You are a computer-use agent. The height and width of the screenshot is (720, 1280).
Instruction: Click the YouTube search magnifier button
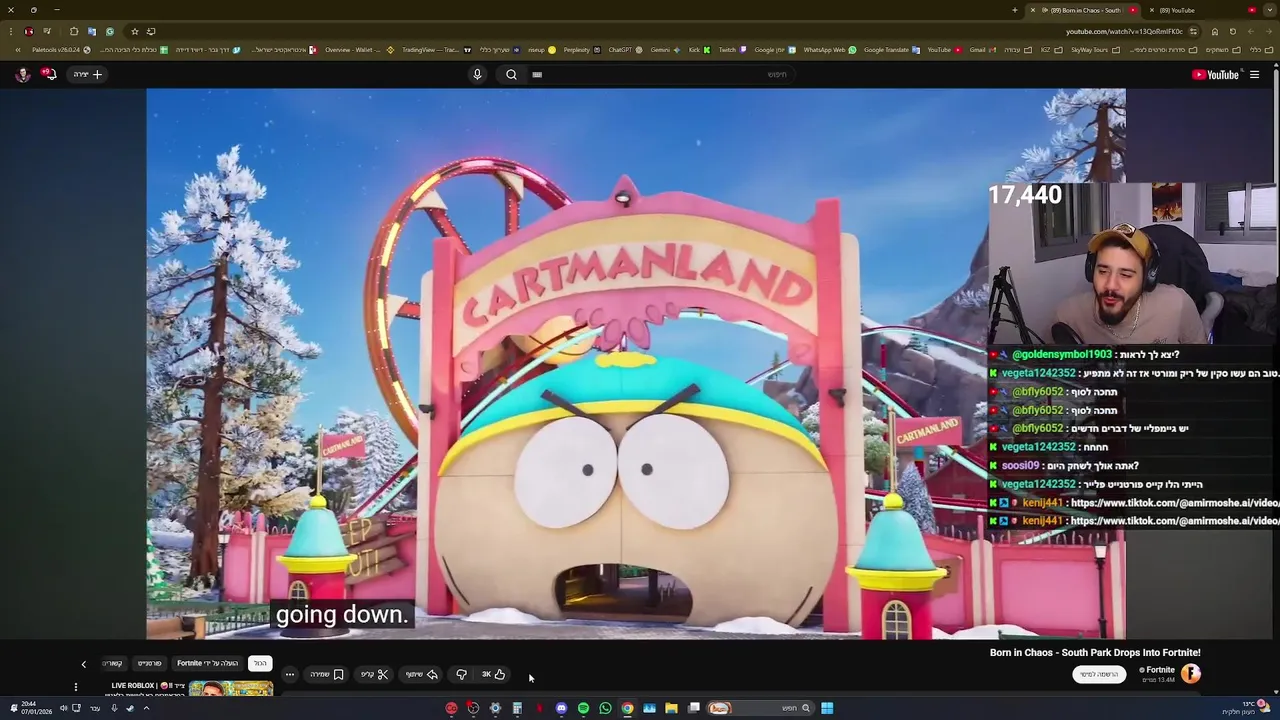point(511,74)
